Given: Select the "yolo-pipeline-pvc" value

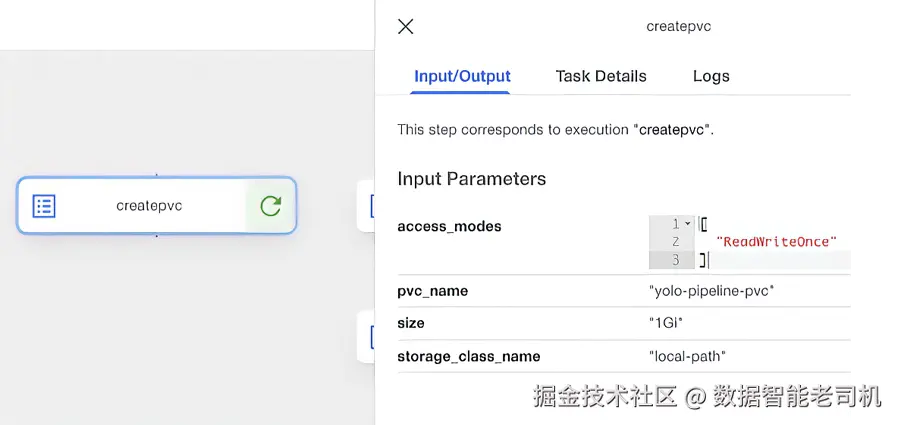Looking at the screenshot, I should point(711,291).
